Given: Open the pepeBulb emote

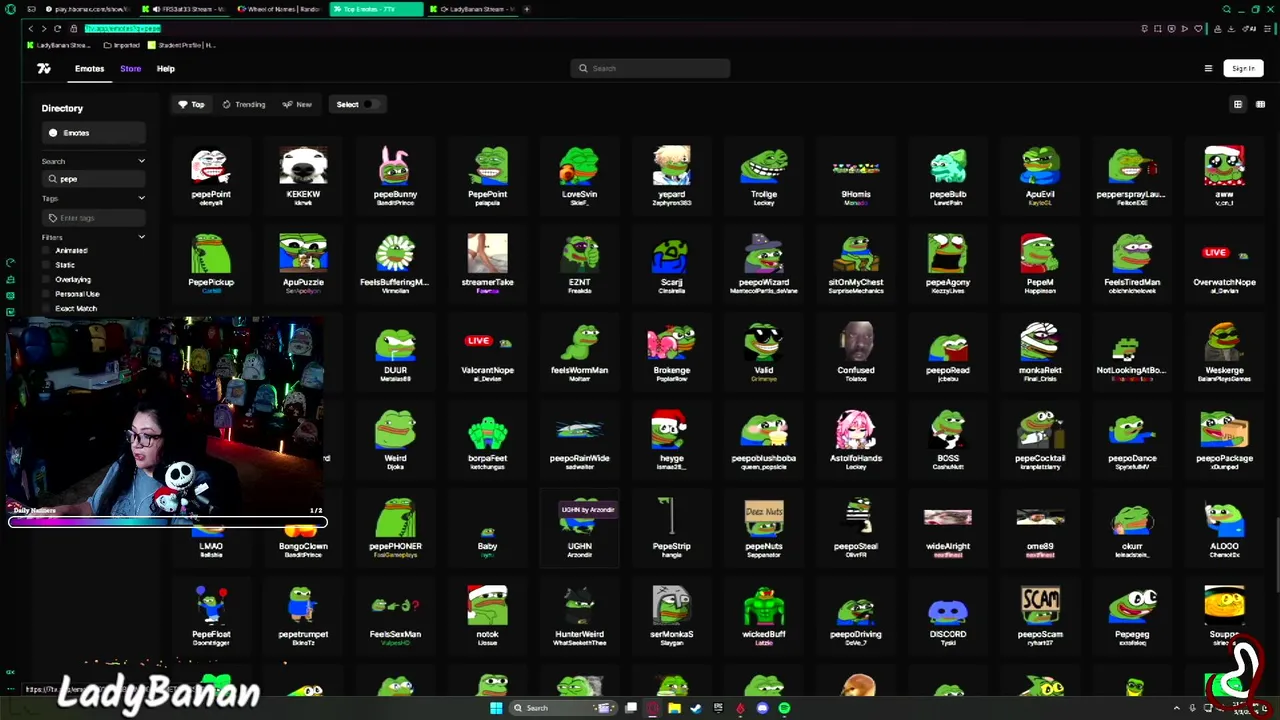Looking at the screenshot, I should 948,176.
